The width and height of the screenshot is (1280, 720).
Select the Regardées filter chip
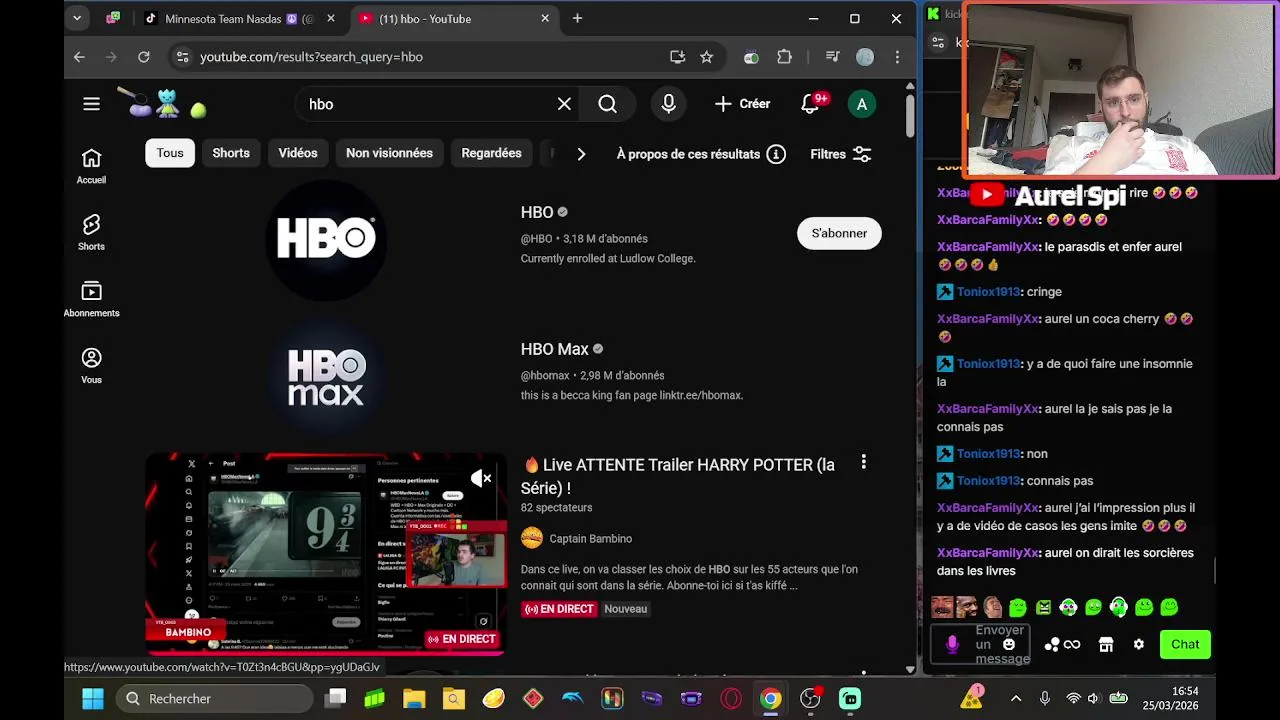491,153
